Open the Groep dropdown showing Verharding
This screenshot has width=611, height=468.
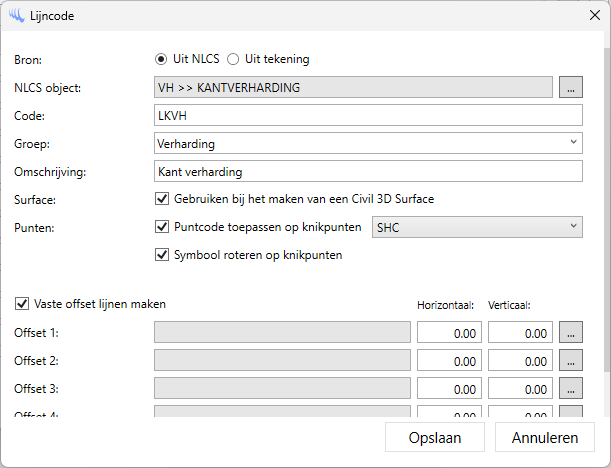(367, 143)
